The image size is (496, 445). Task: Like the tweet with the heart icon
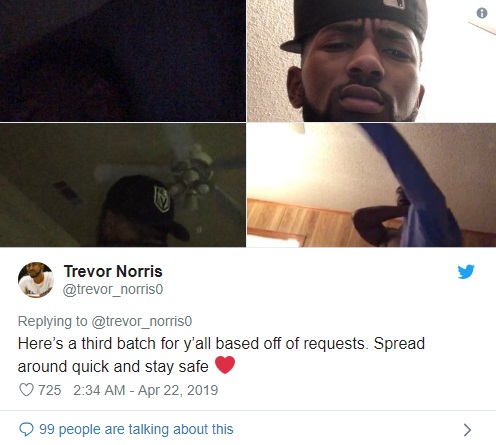coord(26,390)
